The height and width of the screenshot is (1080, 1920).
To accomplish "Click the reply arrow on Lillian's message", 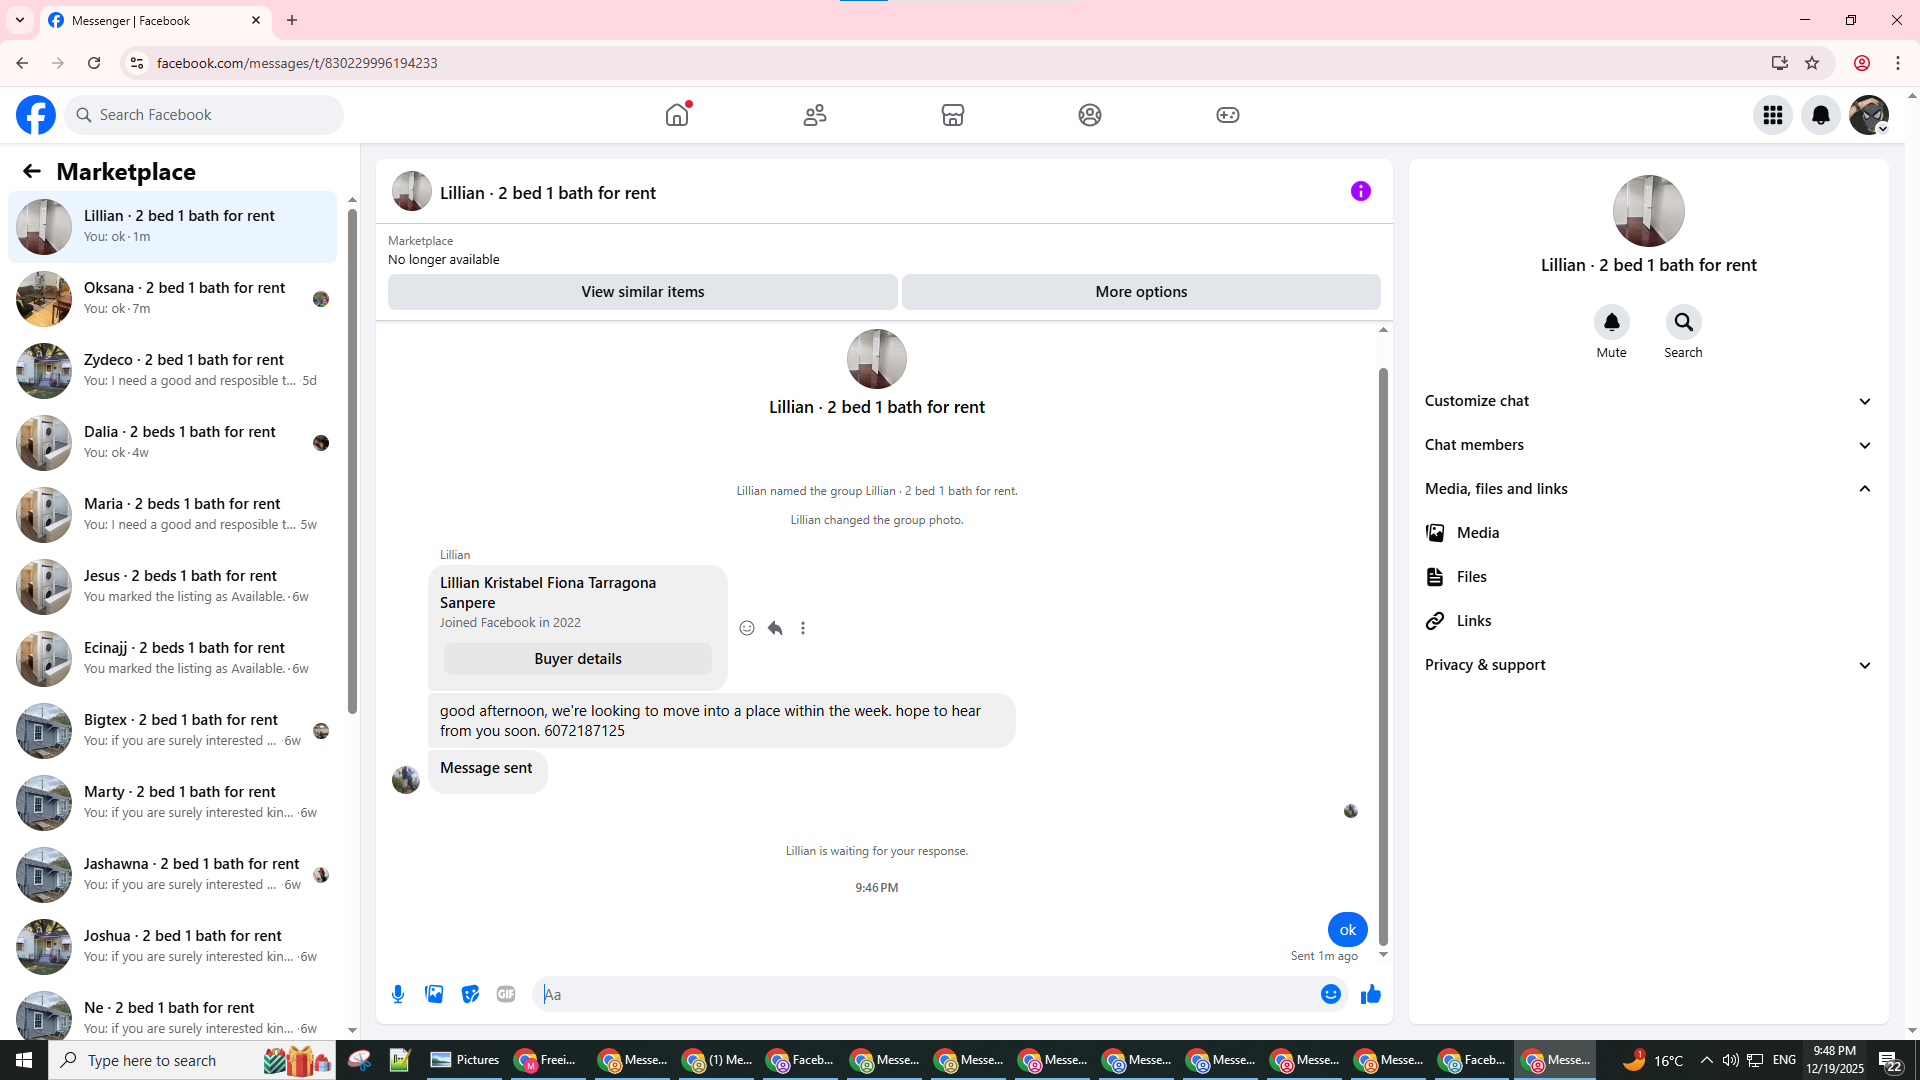I will [775, 628].
